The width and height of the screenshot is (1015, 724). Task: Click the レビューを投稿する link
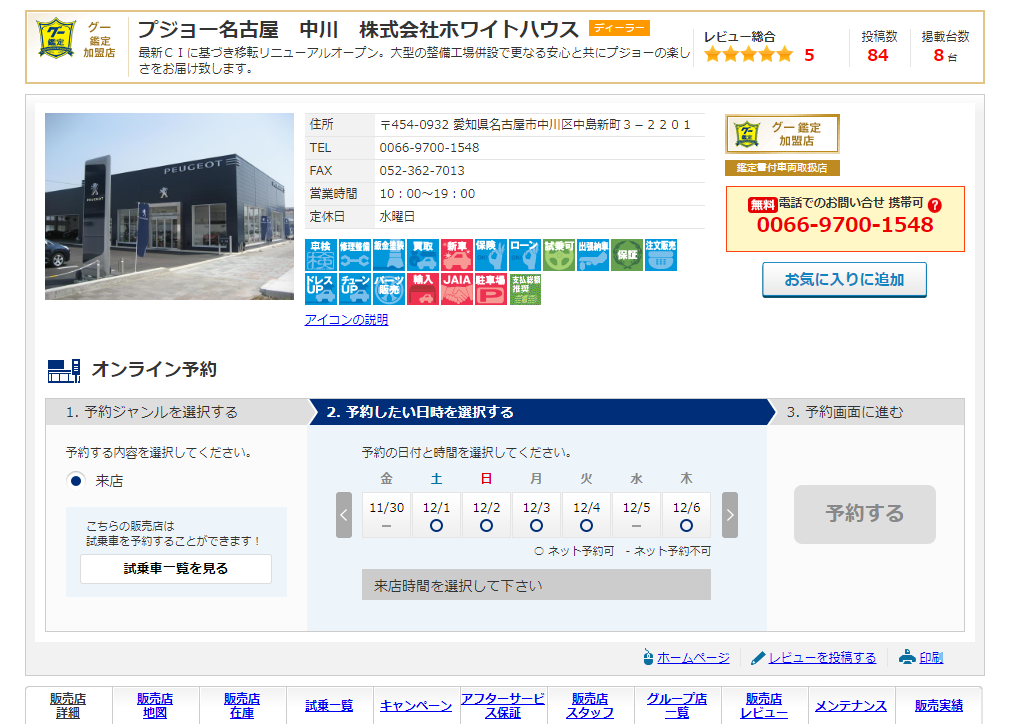822,658
